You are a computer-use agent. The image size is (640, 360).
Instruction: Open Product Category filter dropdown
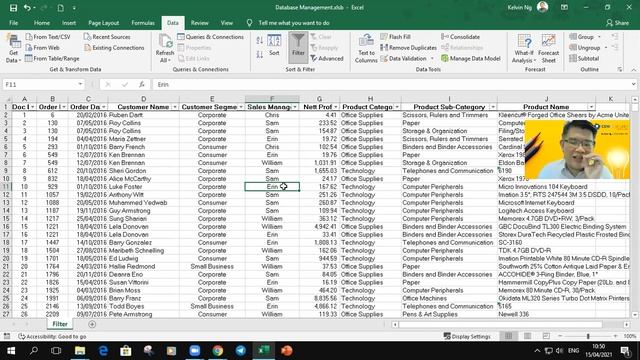coord(397,107)
